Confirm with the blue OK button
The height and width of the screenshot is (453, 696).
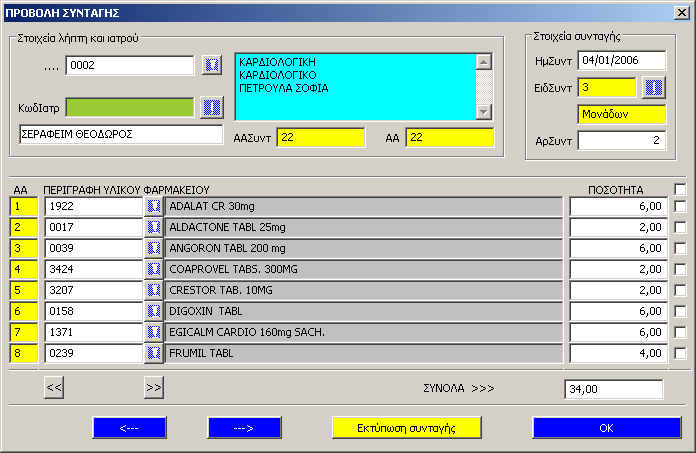pyautogui.click(x=606, y=428)
